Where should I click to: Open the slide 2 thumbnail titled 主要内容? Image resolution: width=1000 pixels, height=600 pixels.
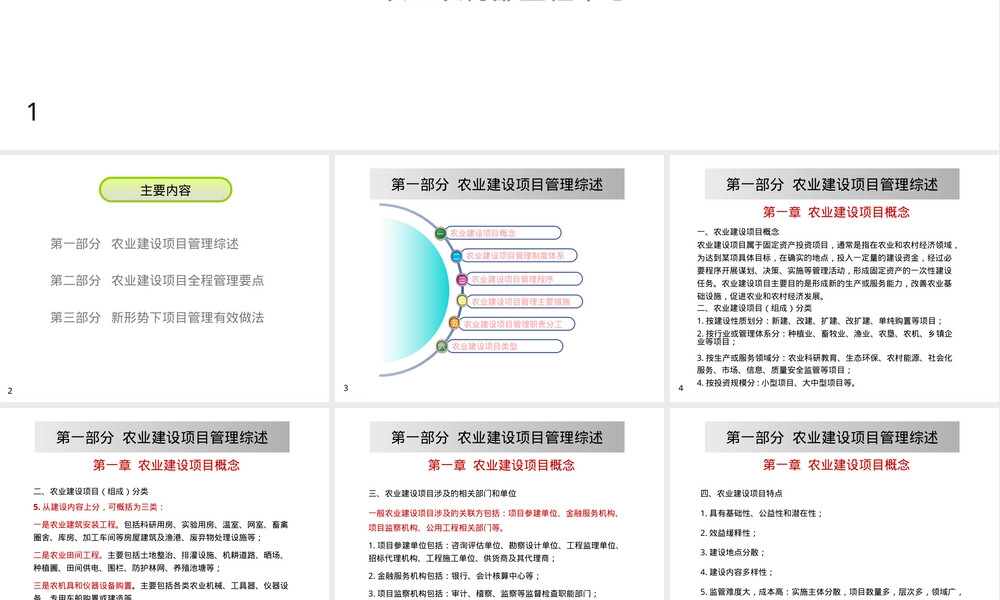point(165,278)
